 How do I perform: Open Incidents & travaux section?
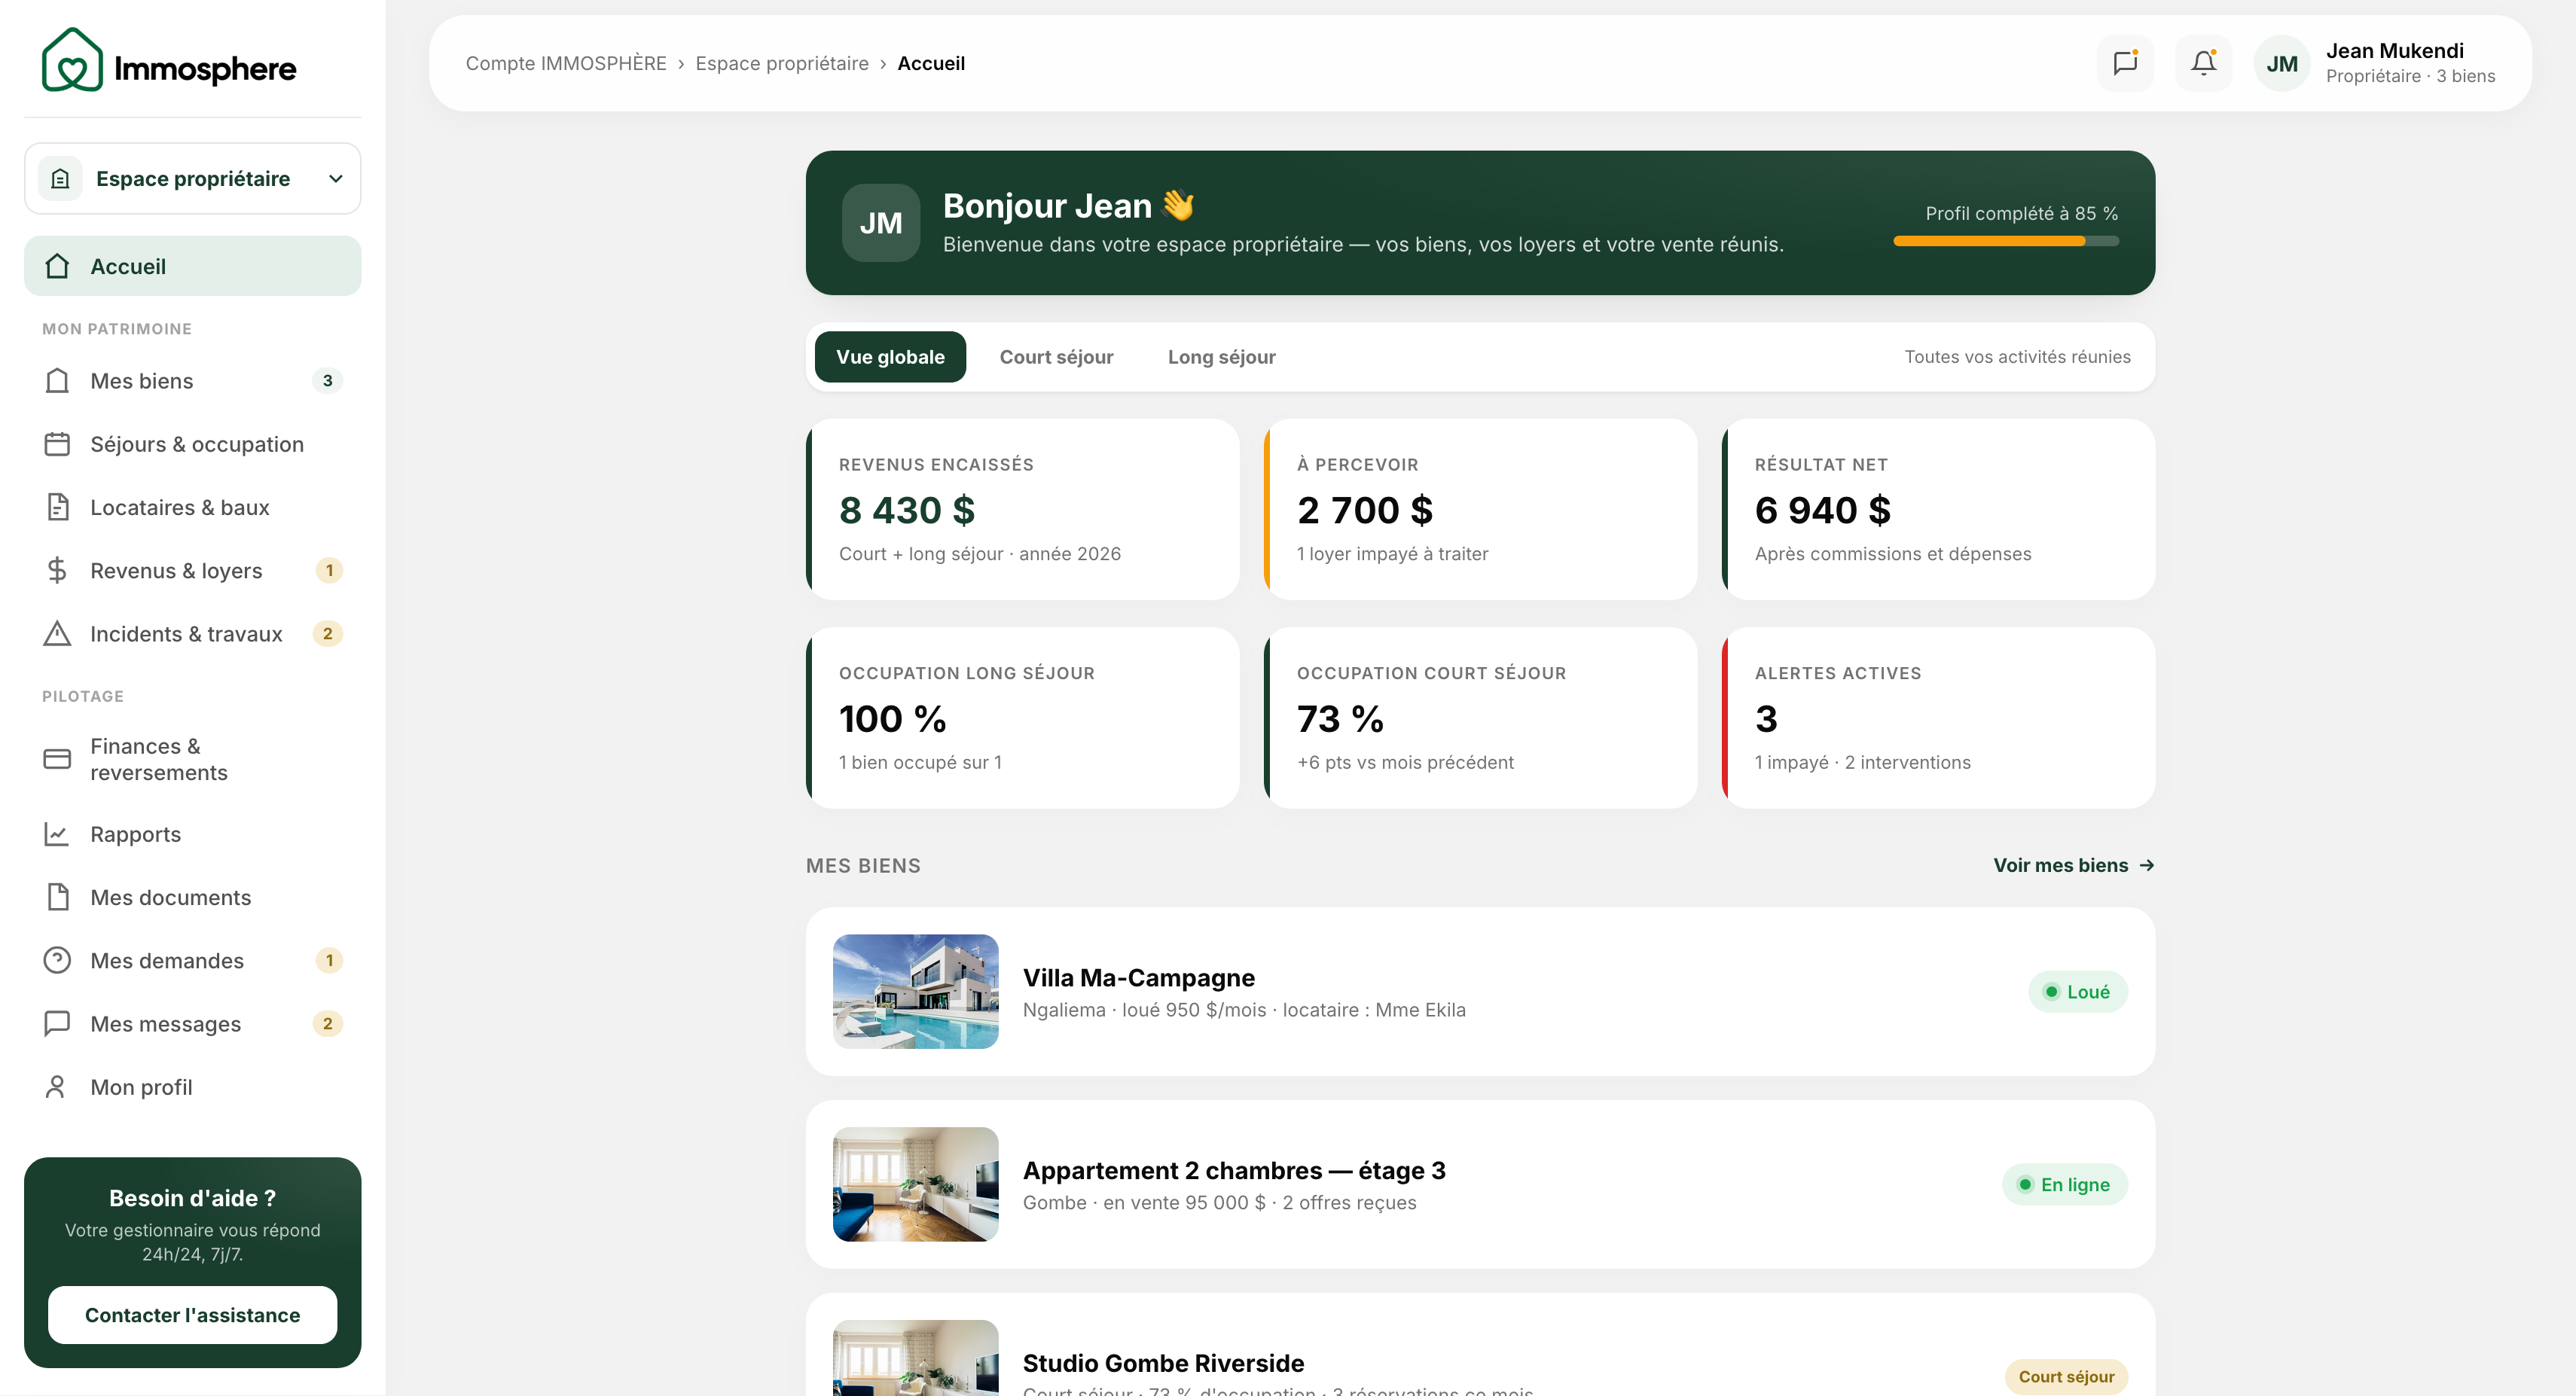tap(193, 634)
